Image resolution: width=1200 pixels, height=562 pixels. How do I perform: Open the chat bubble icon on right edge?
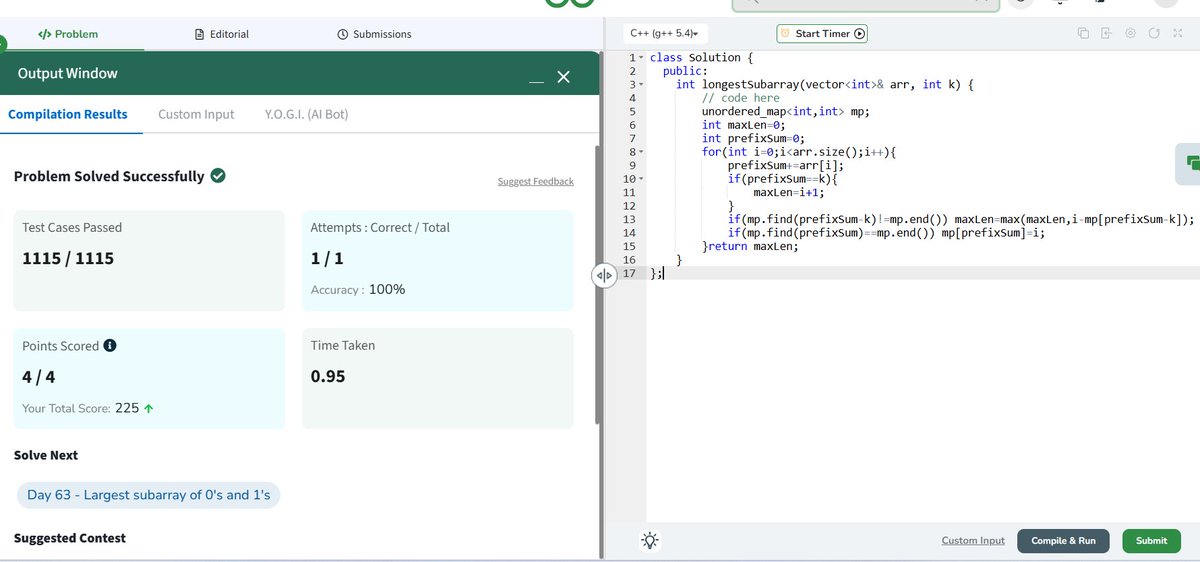pyautogui.click(x=1190, y=162)
